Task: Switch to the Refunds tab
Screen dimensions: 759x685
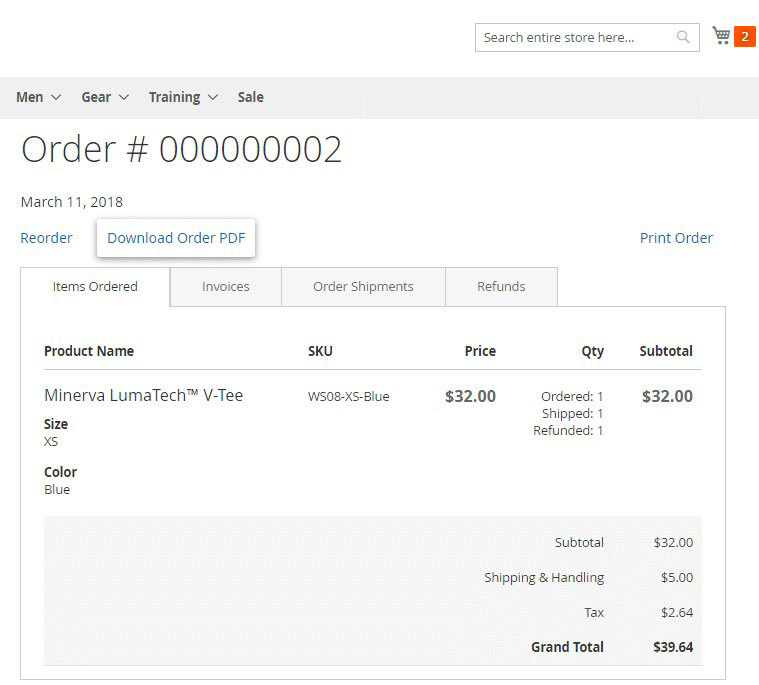Action: [501, 286]
